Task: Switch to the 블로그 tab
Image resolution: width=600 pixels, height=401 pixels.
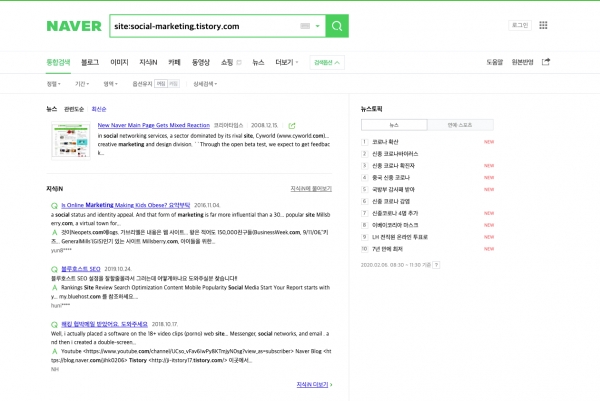Action: click(x=90, y=62)
